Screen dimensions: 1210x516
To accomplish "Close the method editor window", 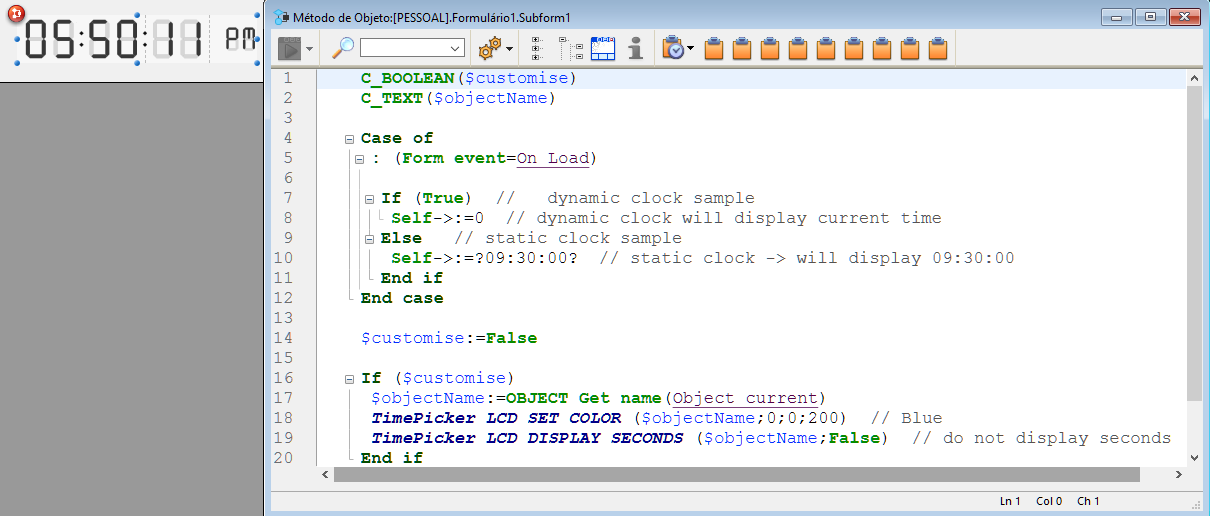I will [x=1183, y=16].
